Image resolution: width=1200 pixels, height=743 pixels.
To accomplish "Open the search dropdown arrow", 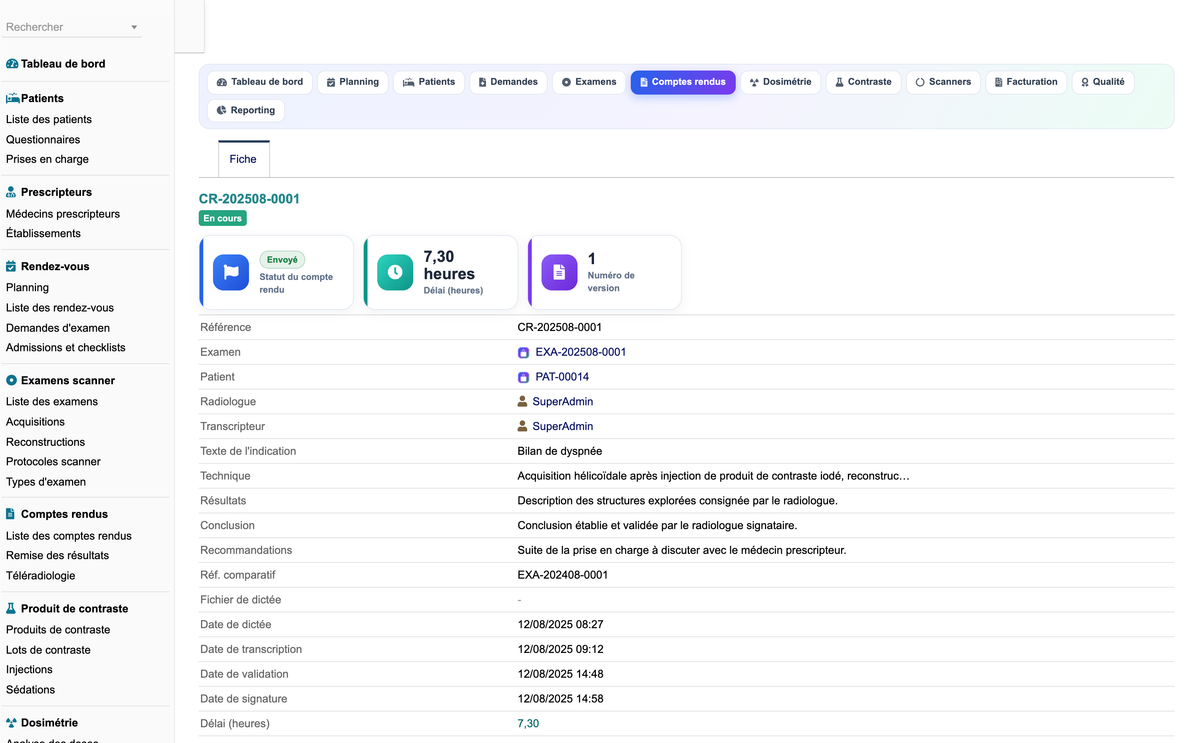I will (134, 28).
